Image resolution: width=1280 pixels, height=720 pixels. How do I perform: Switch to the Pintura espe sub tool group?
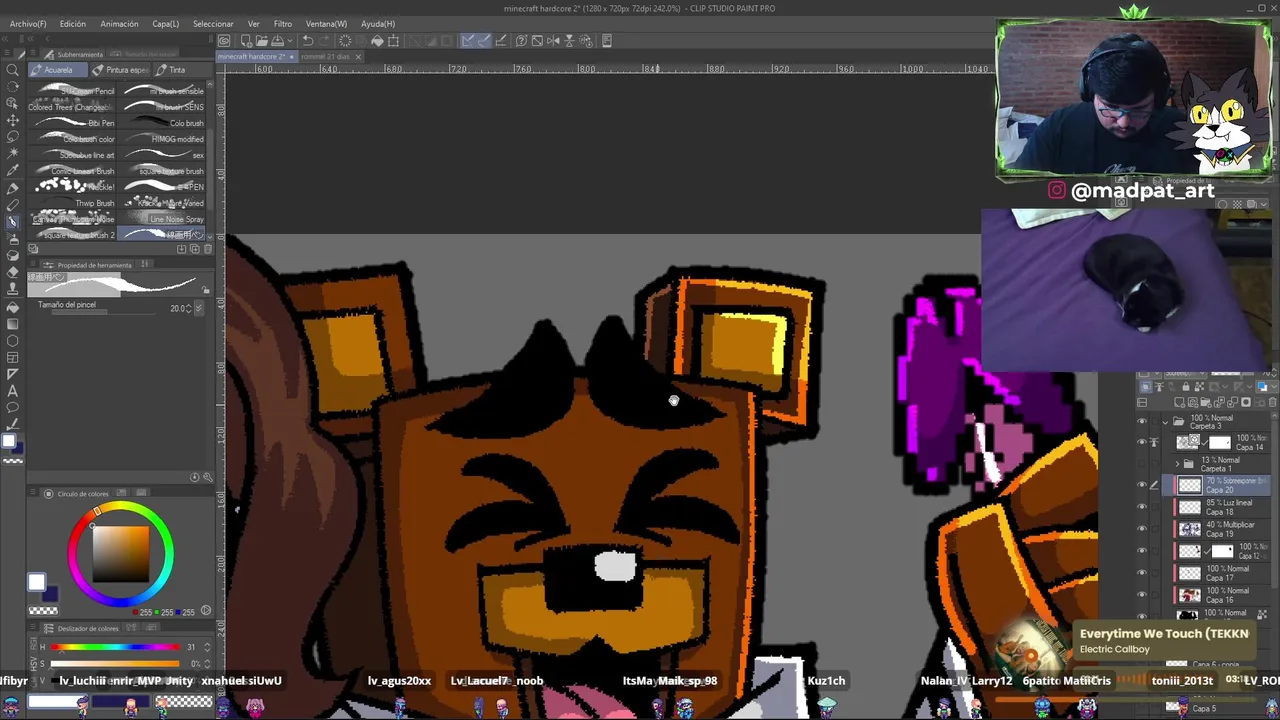coord(121,70)
